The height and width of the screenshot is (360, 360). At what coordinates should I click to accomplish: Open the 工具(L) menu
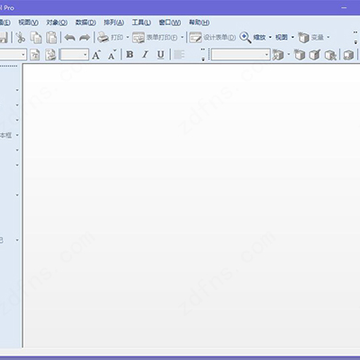141,23
